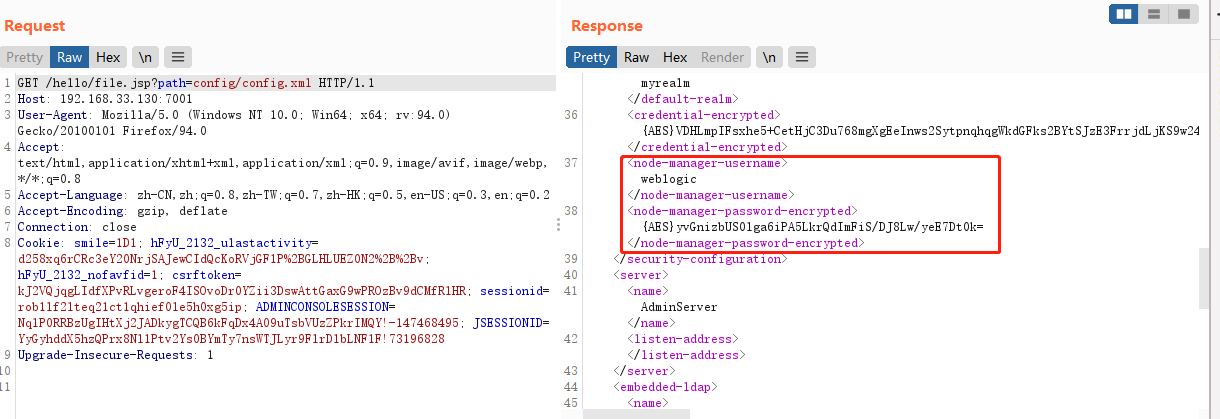1220x419 pixels.
Task: Open the Hex tab in Request panel
Action: pos(108,57)
